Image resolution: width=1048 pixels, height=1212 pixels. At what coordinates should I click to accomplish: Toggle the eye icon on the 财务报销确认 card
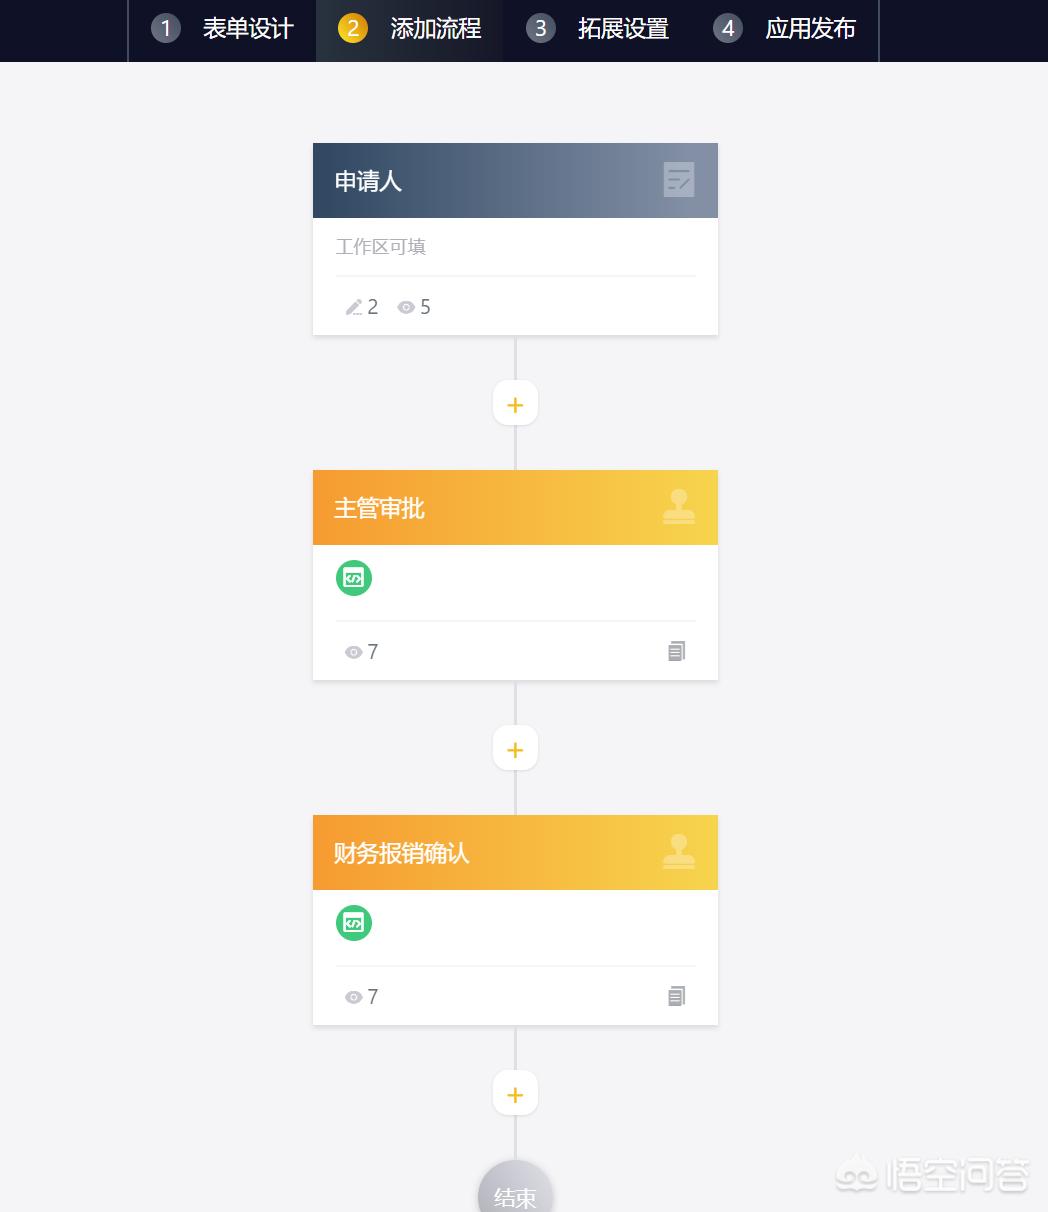[x=354, y=997]
